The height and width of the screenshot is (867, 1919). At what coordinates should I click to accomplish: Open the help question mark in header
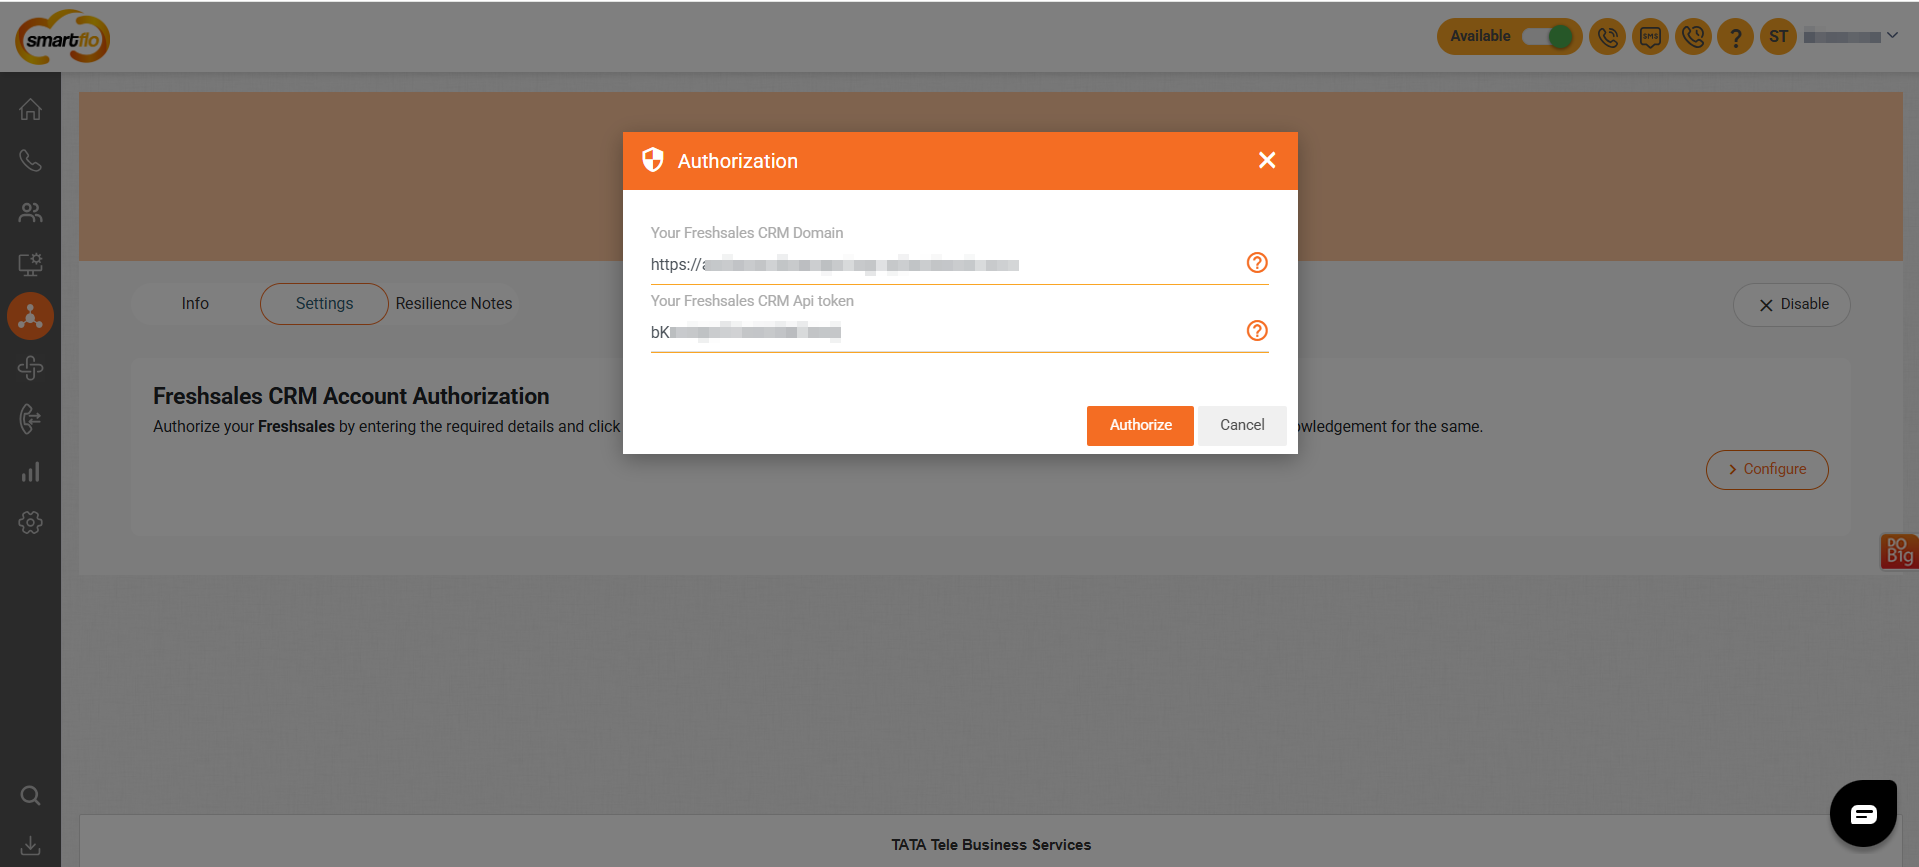(1736, 37)
